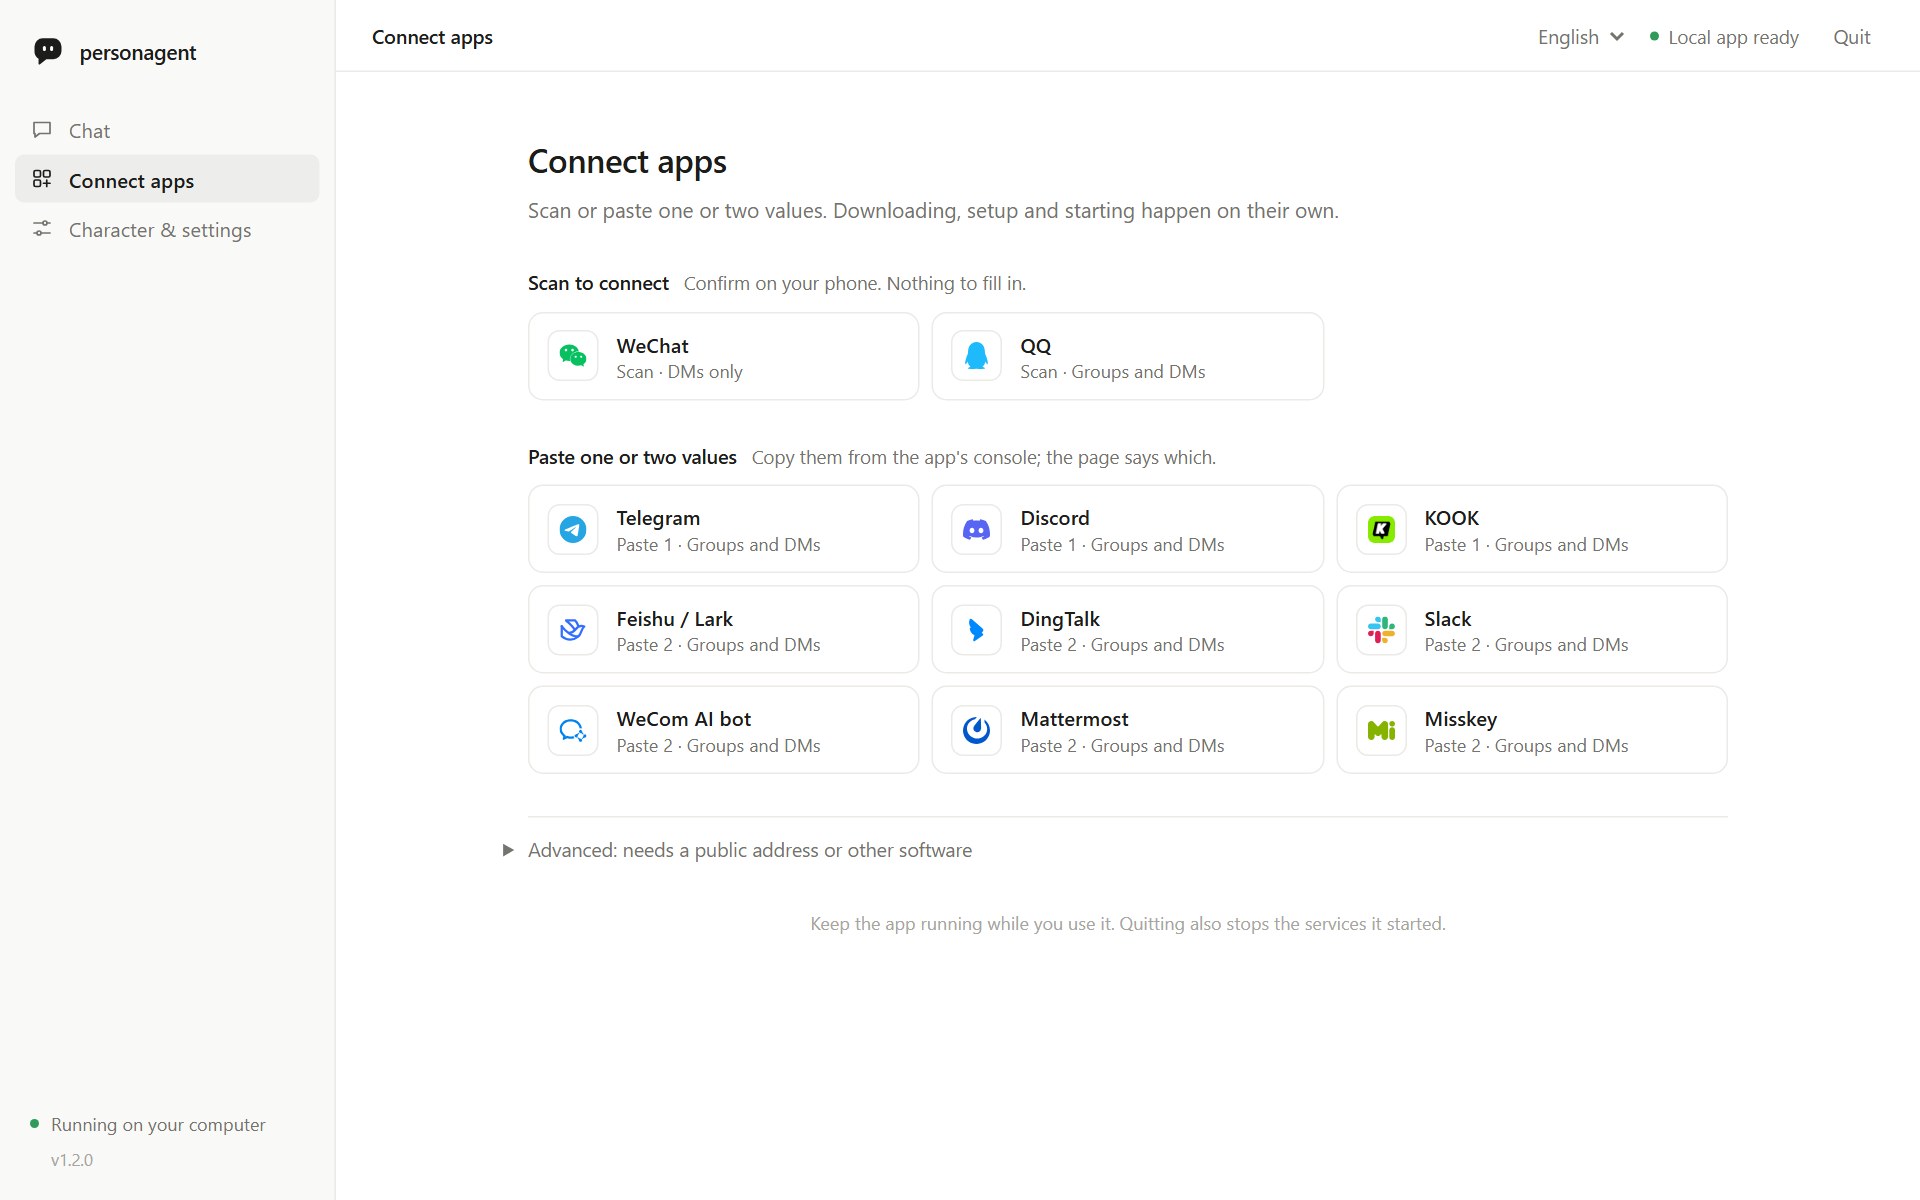Click the Discord icon

click(x=977, y=529)
